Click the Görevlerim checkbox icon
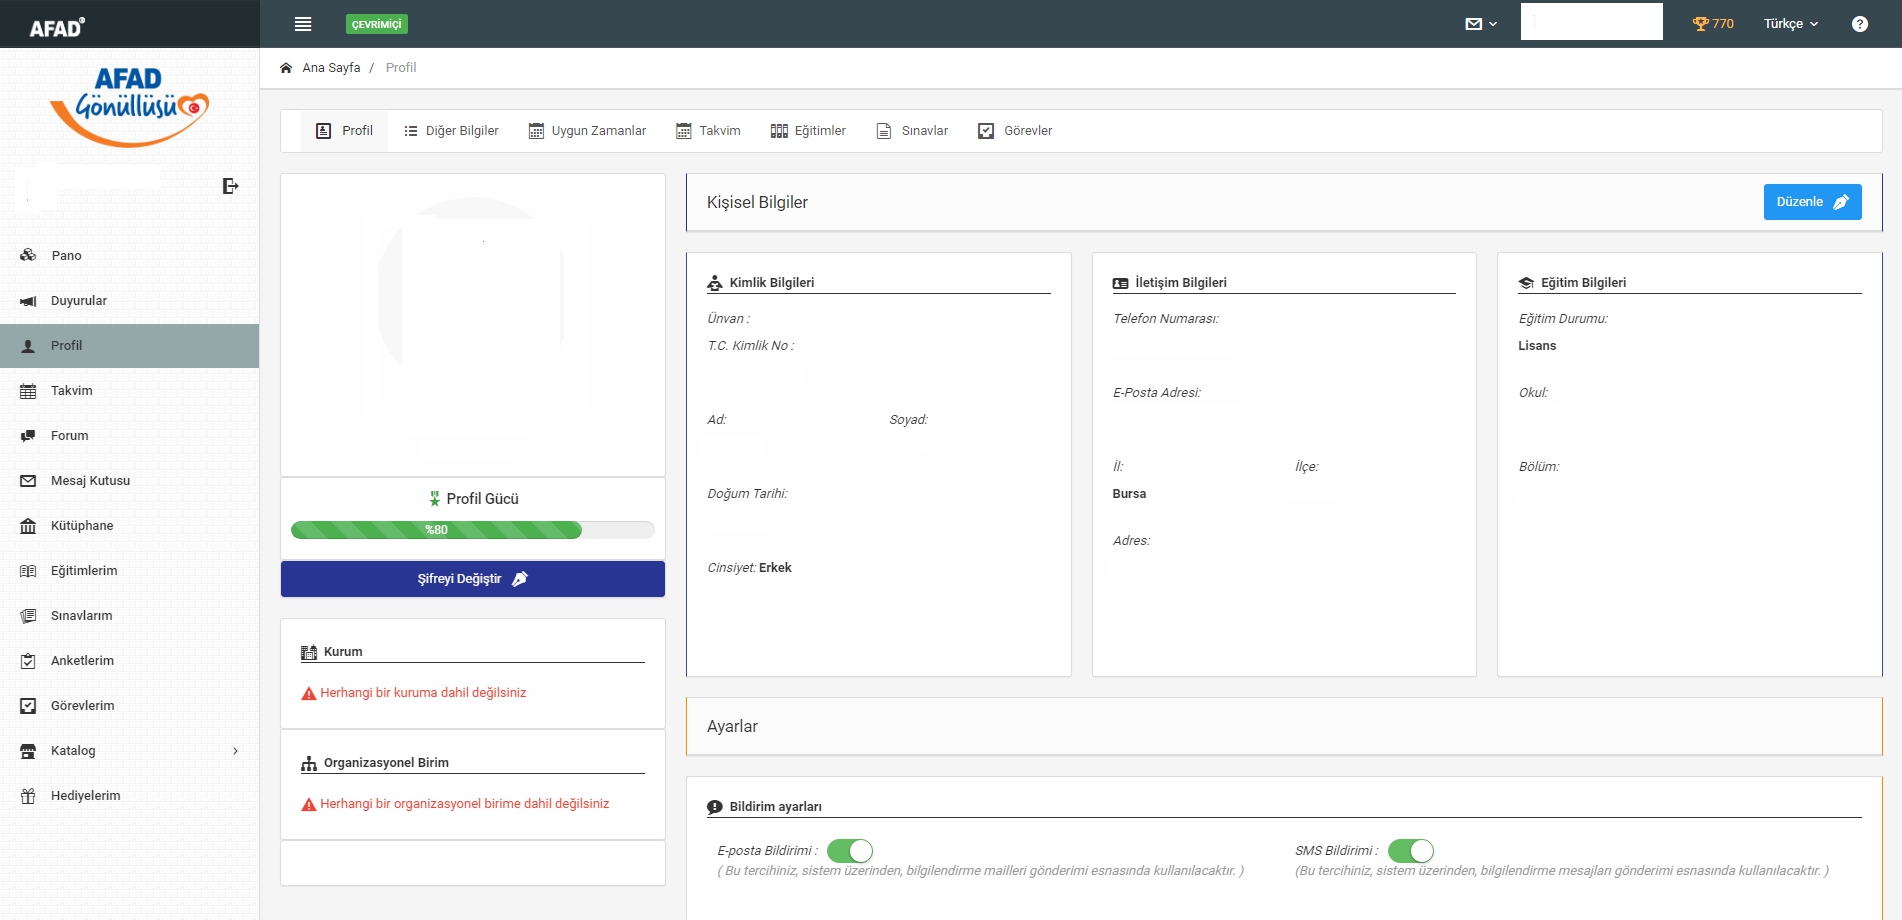Viewport: 1902px width, 920px height. [28, 706]
